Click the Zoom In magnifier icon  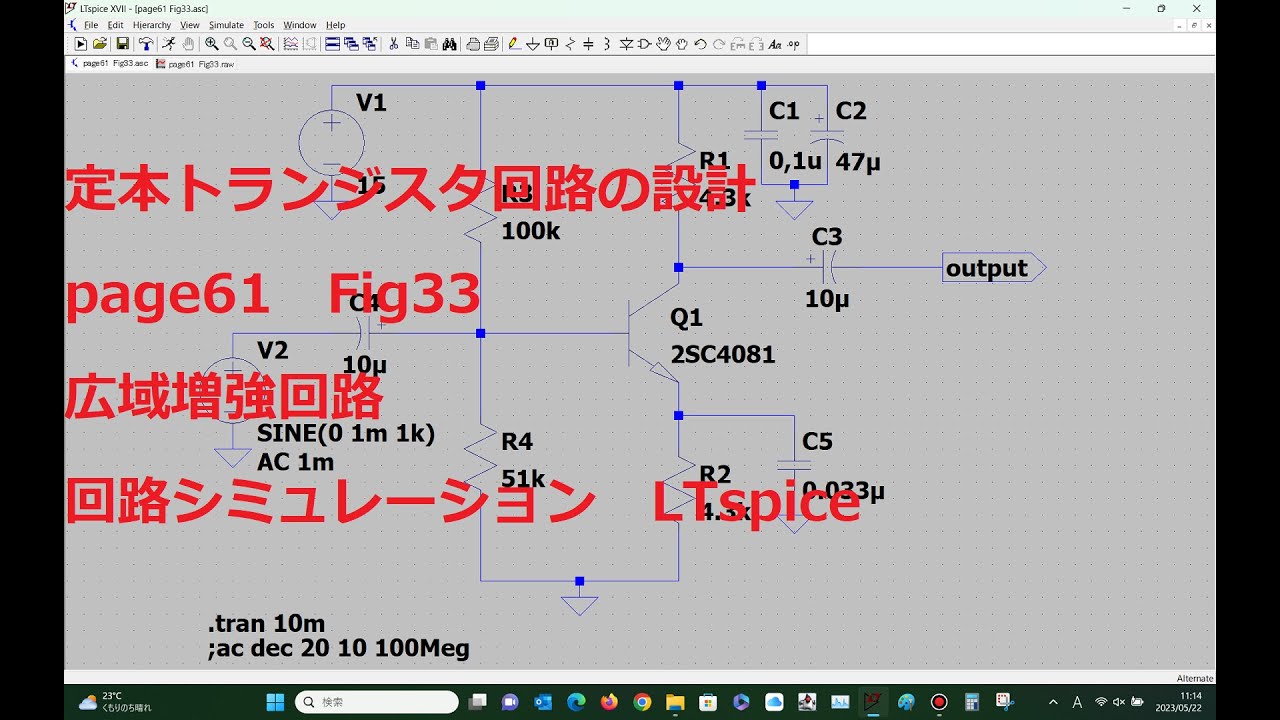coord(212,44)
